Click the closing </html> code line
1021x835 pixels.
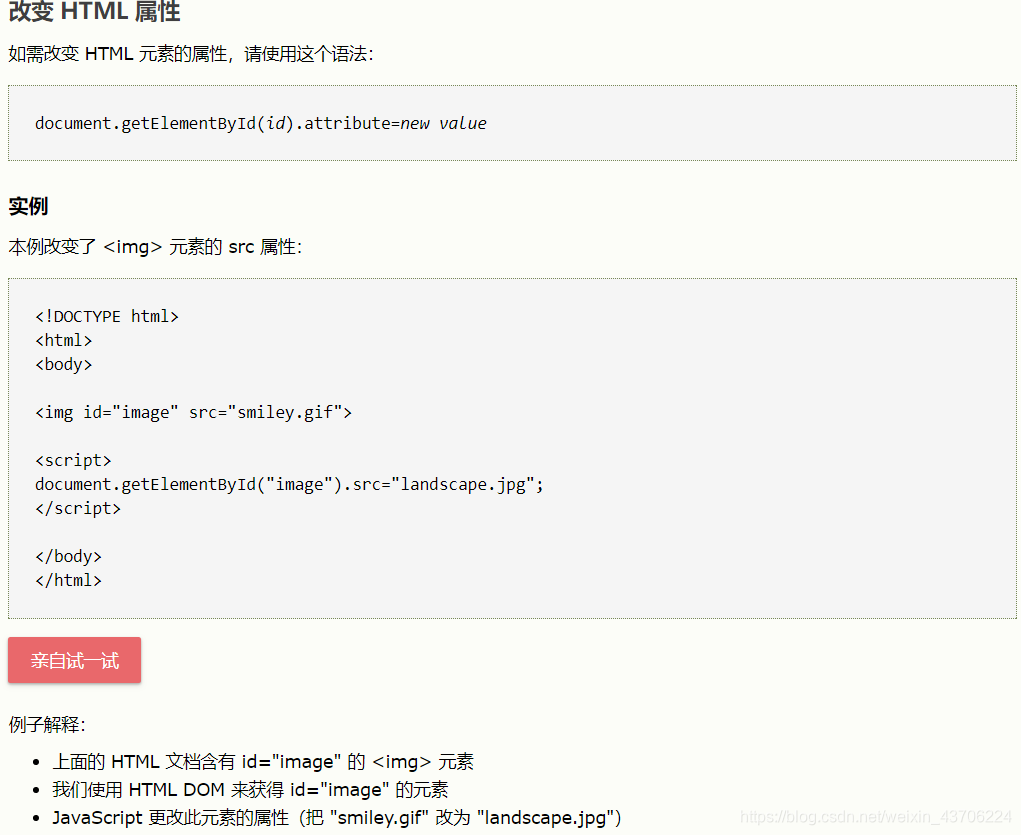pyautogui.click(x=68, y=580)
